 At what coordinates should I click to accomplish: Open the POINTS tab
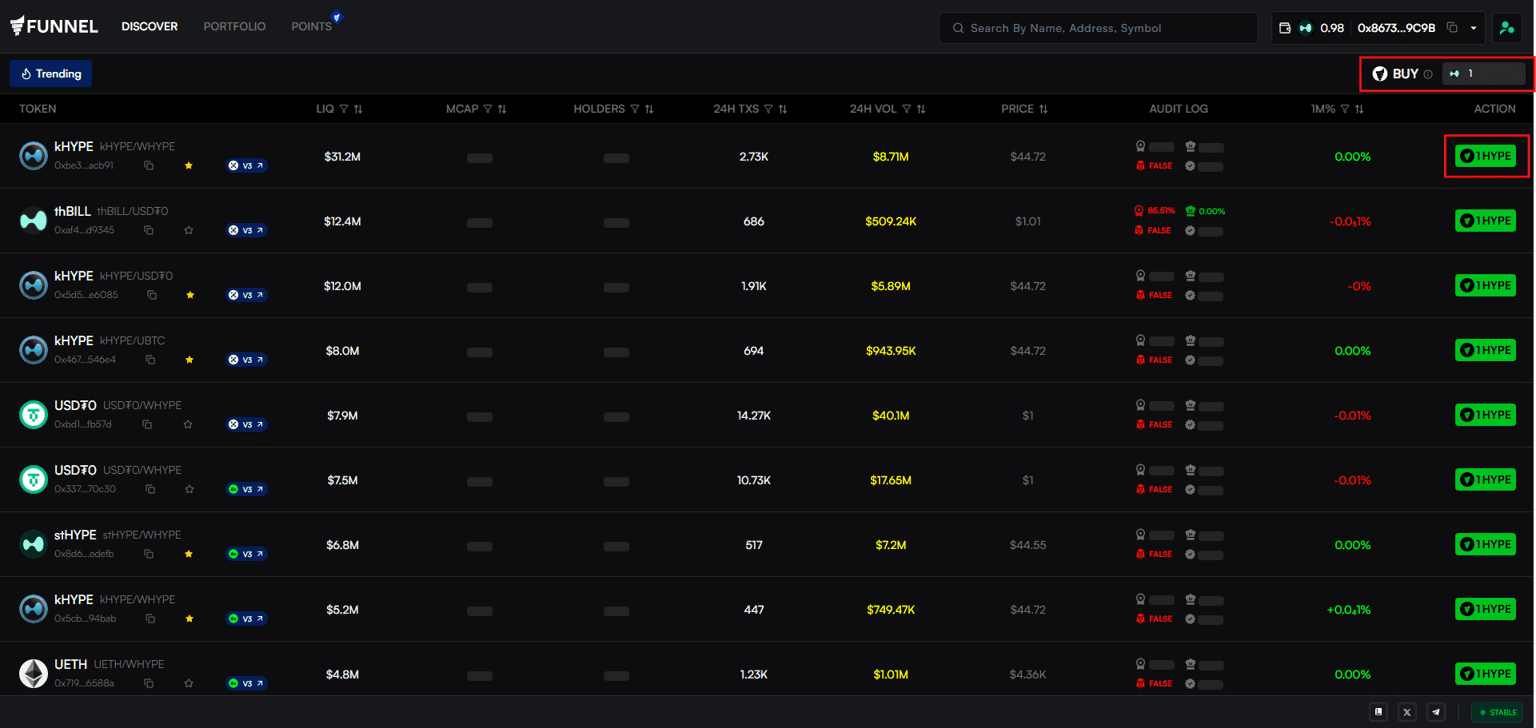pos(312,26)
